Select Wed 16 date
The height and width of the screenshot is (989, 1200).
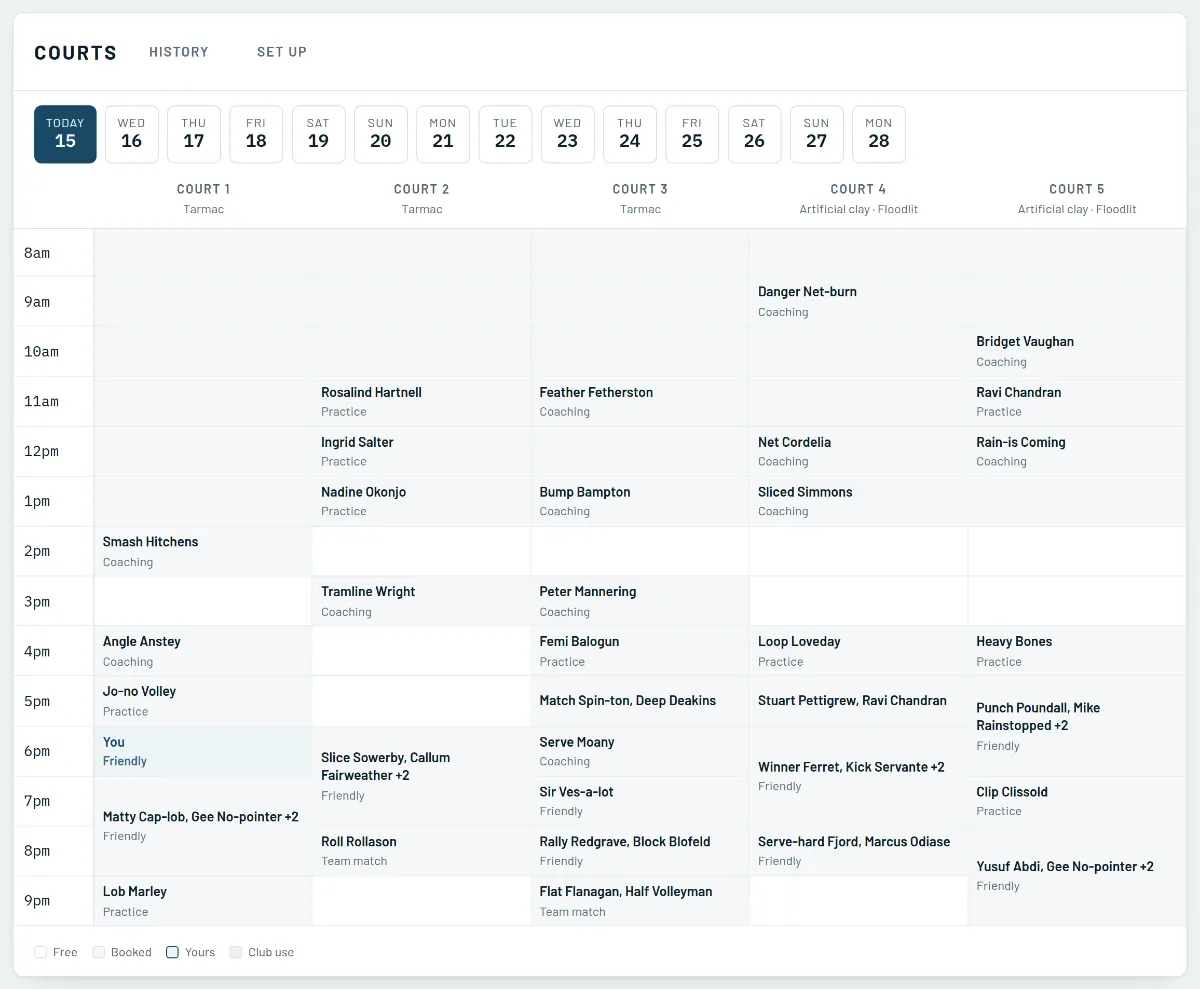point(132,134)
